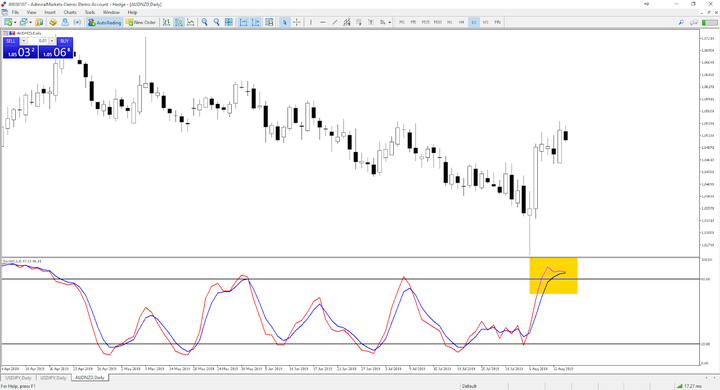Screen dimensions: 720x390
Task: Open the Help menu
Action: click(132, 12)
